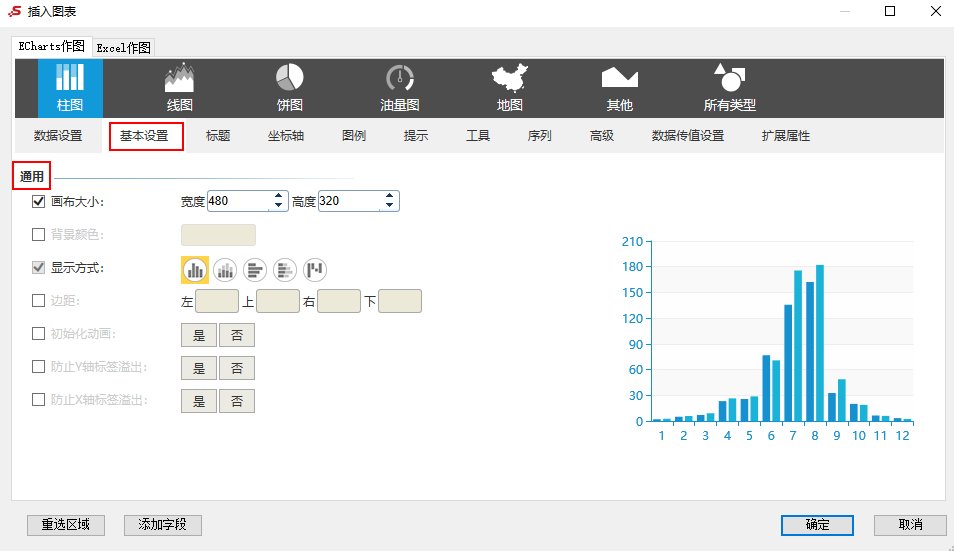The image size is (954, 551).
Task: Toggle the 显示方式 checkbox
Action: pos(38,268)
